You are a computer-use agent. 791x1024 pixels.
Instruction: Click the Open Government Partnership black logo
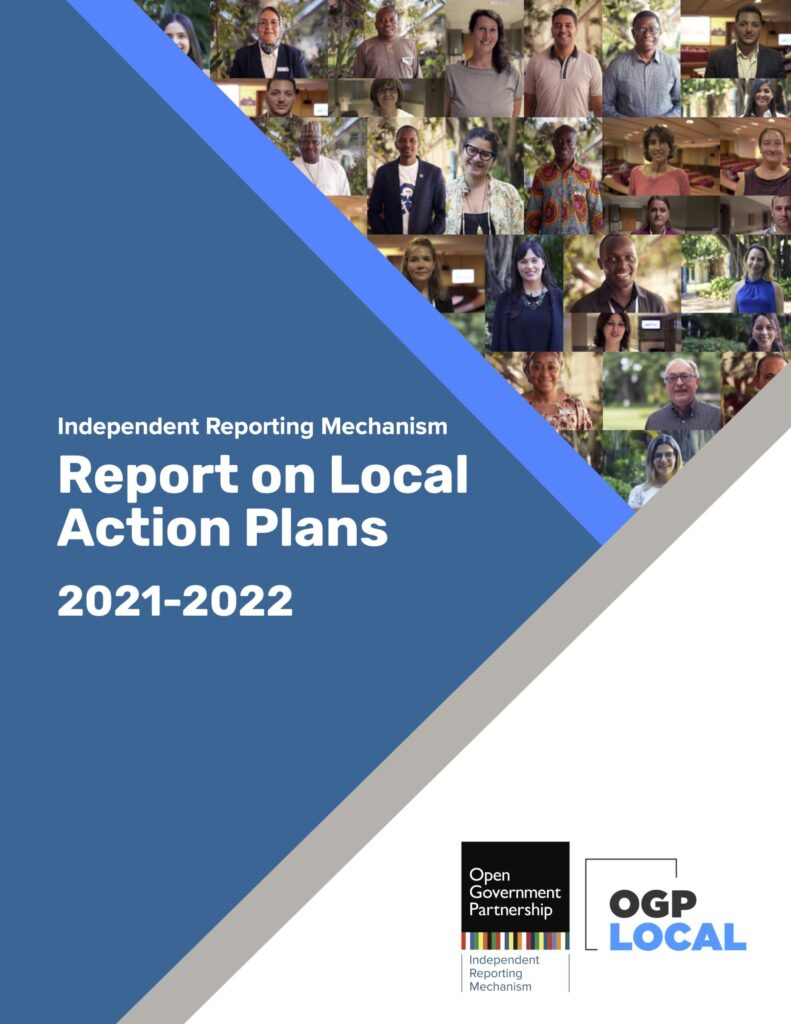click(x=515, y=887)
